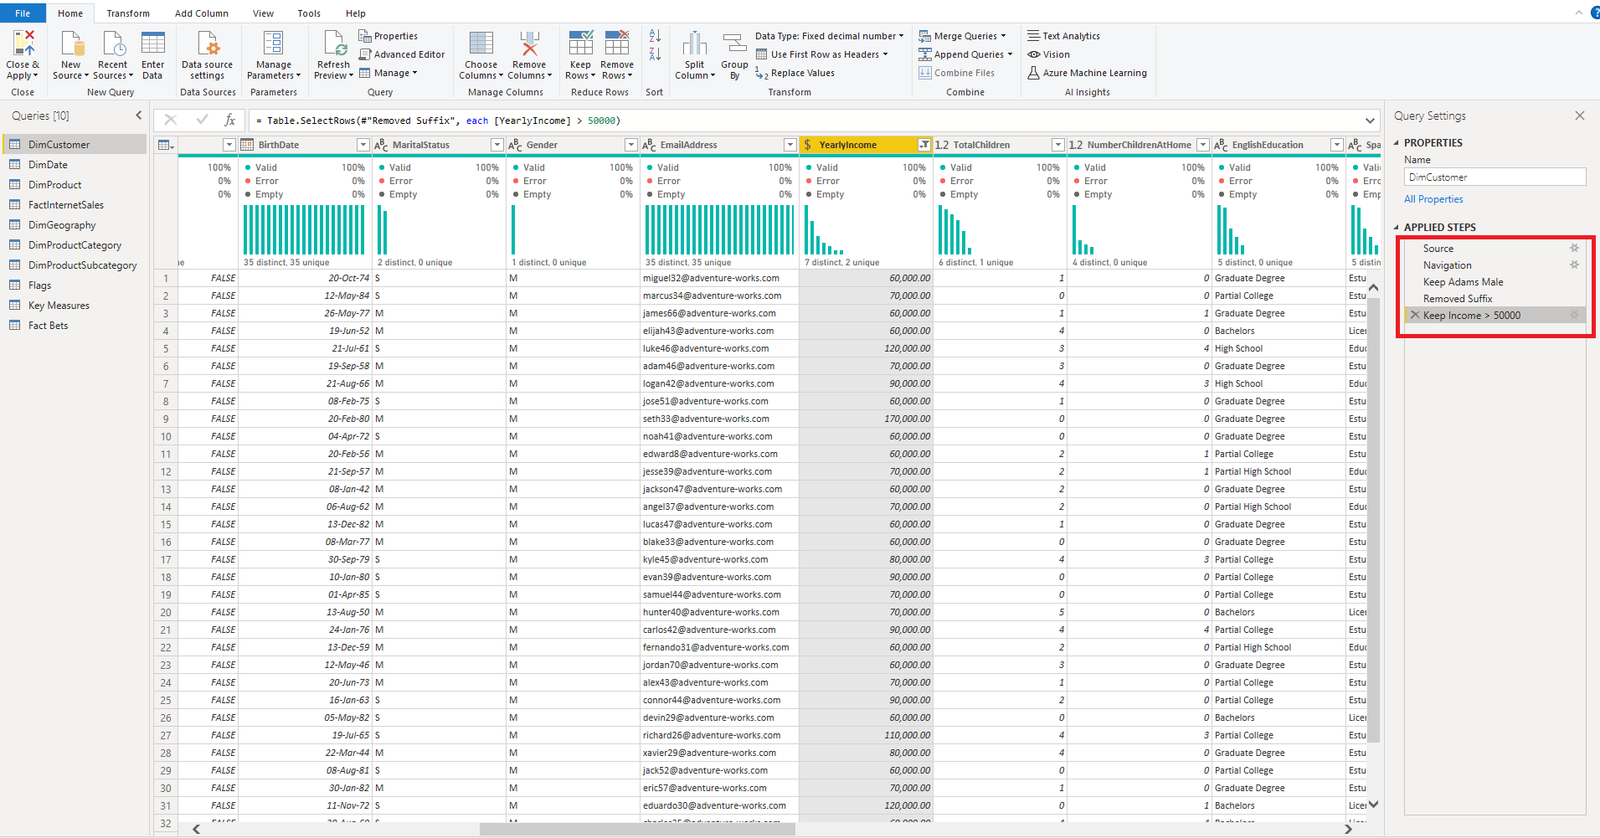The image size is (1600, 838).
Task: Expand the formula bar chevron
Action: [1370, 120]
